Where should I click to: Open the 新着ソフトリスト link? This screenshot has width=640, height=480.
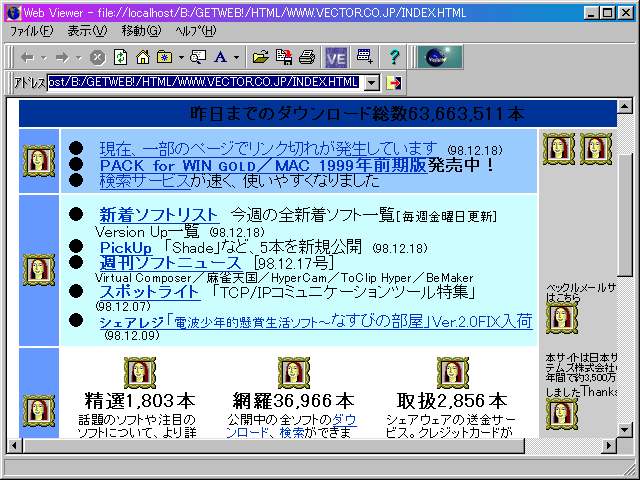click(159, 215)
